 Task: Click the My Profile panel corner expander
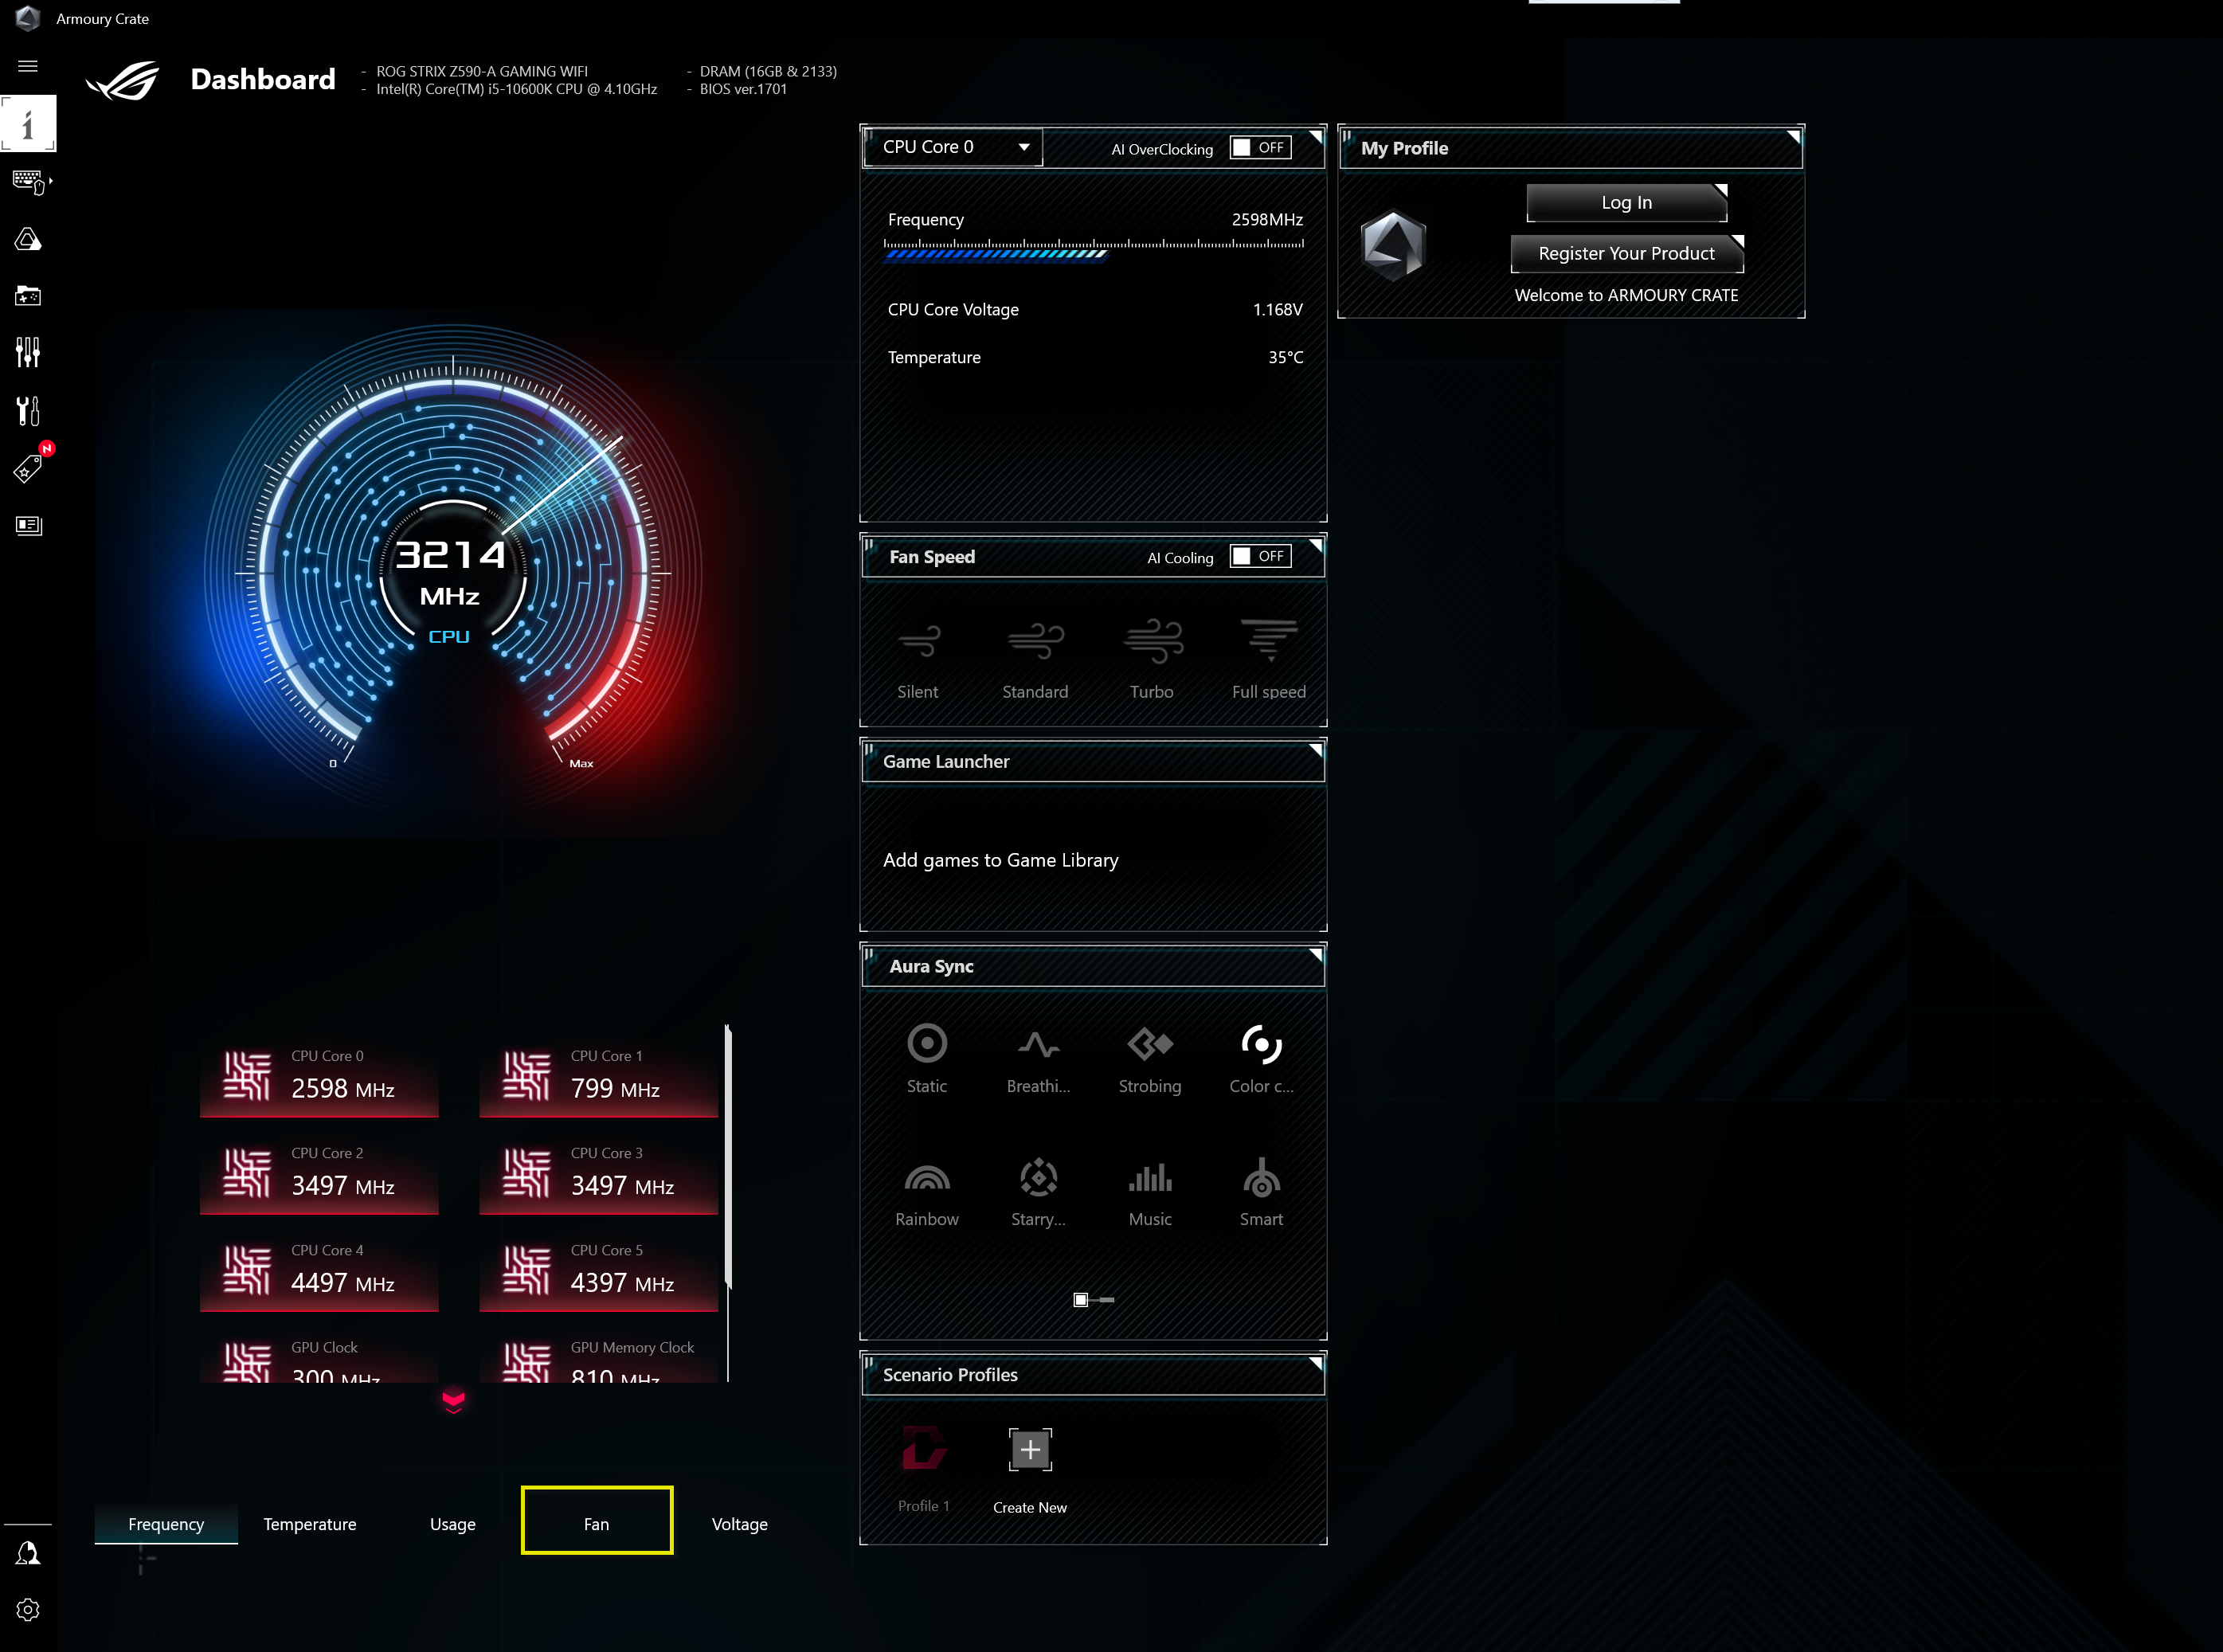point(1794,136)
